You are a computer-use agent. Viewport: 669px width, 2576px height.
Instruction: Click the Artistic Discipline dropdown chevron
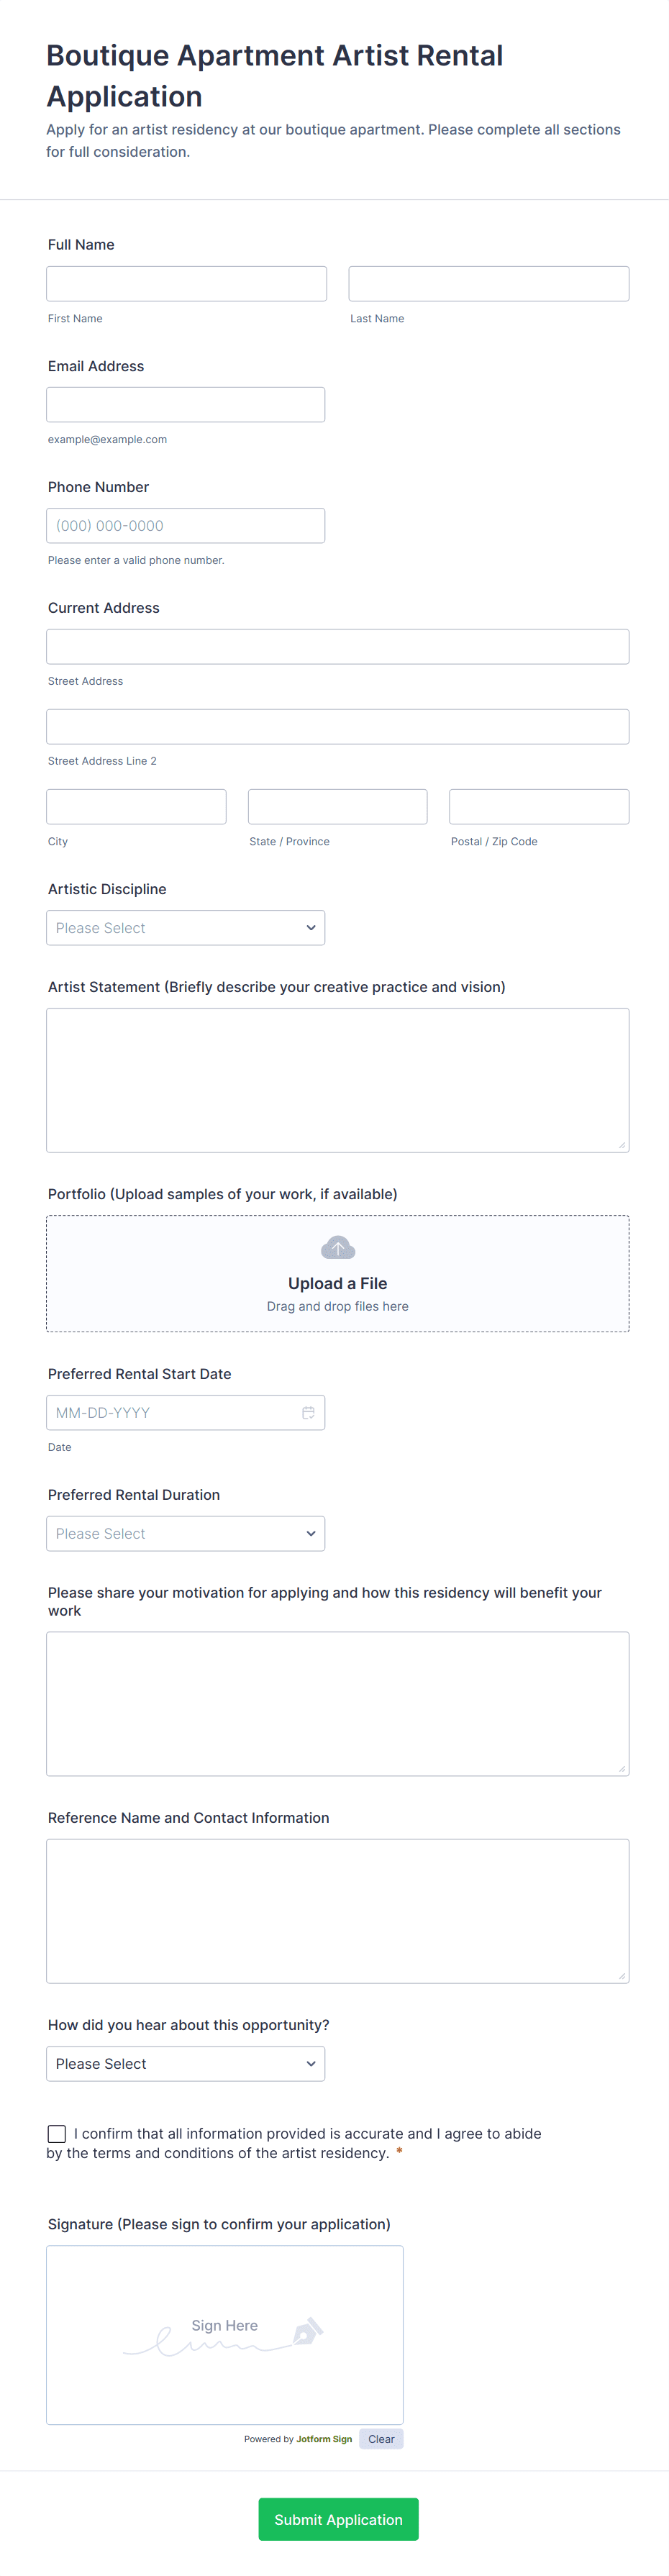click(x=310, y=927)
